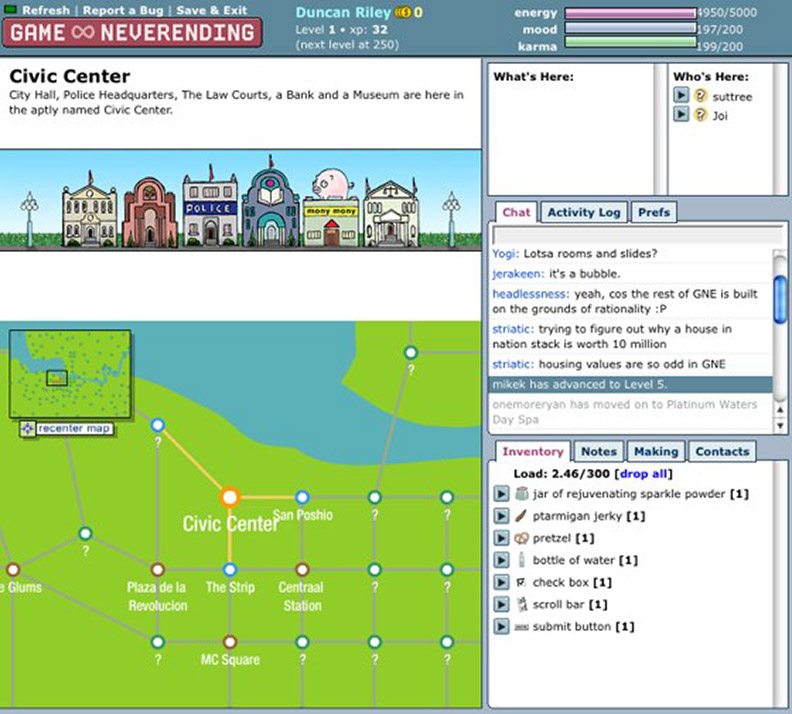Image resolution: width=792 pixels, height=714 pixels.
Task: Click the question mark avatar beside suttree
Action: click(701, 97)
